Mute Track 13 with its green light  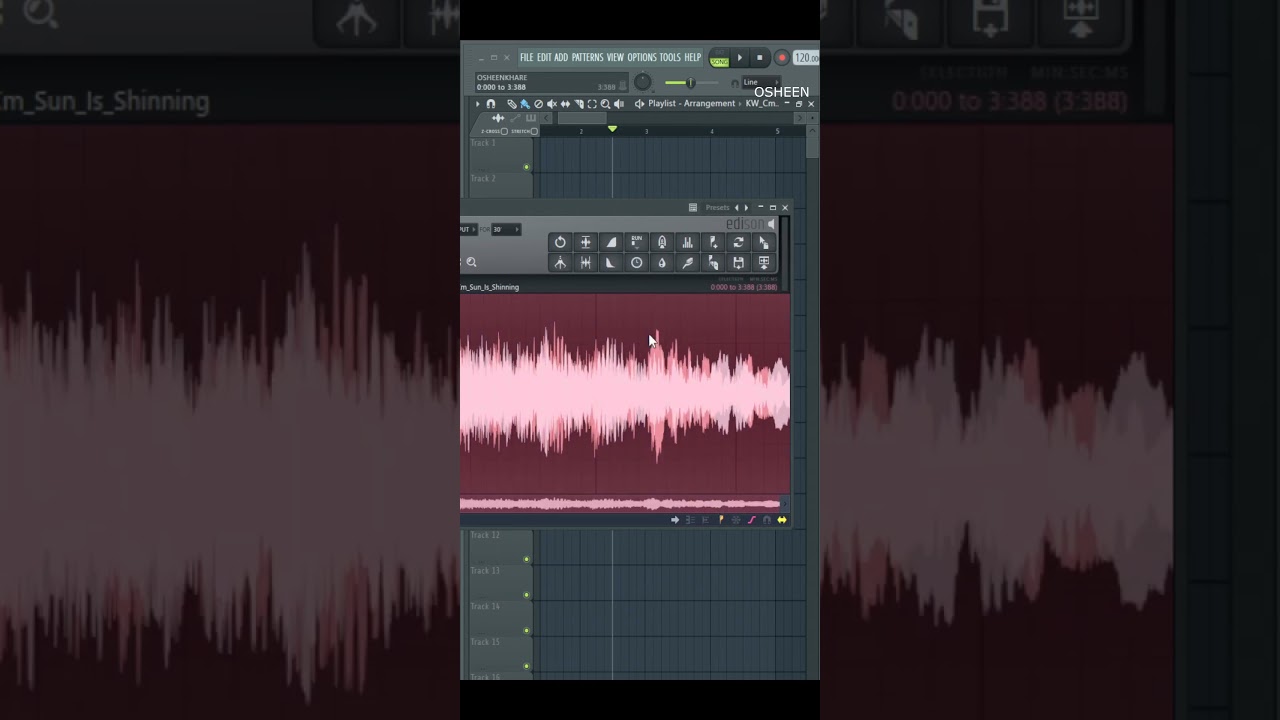(527, 595)
